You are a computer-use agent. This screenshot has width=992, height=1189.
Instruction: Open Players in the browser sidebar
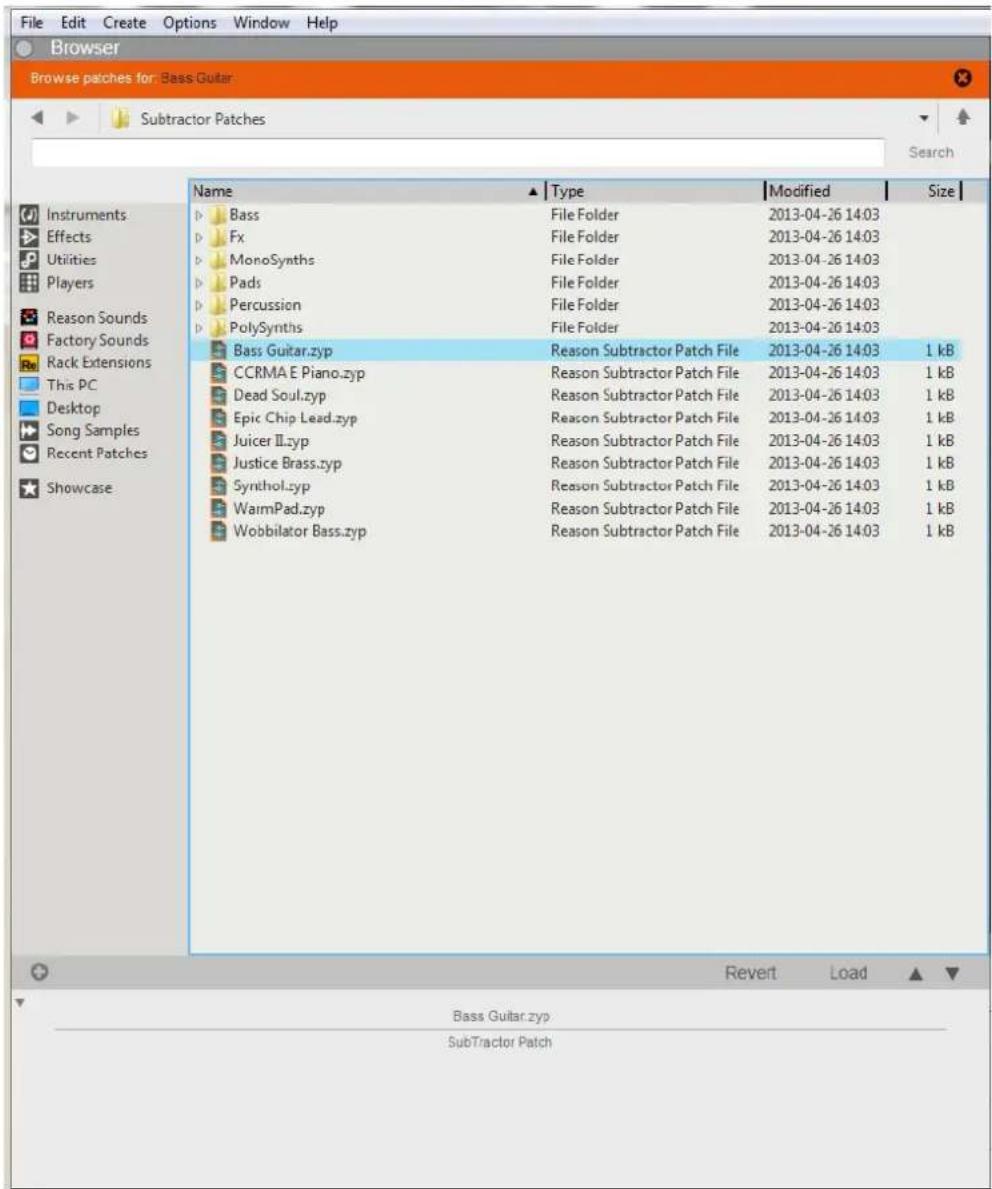[x=57, y=283]
